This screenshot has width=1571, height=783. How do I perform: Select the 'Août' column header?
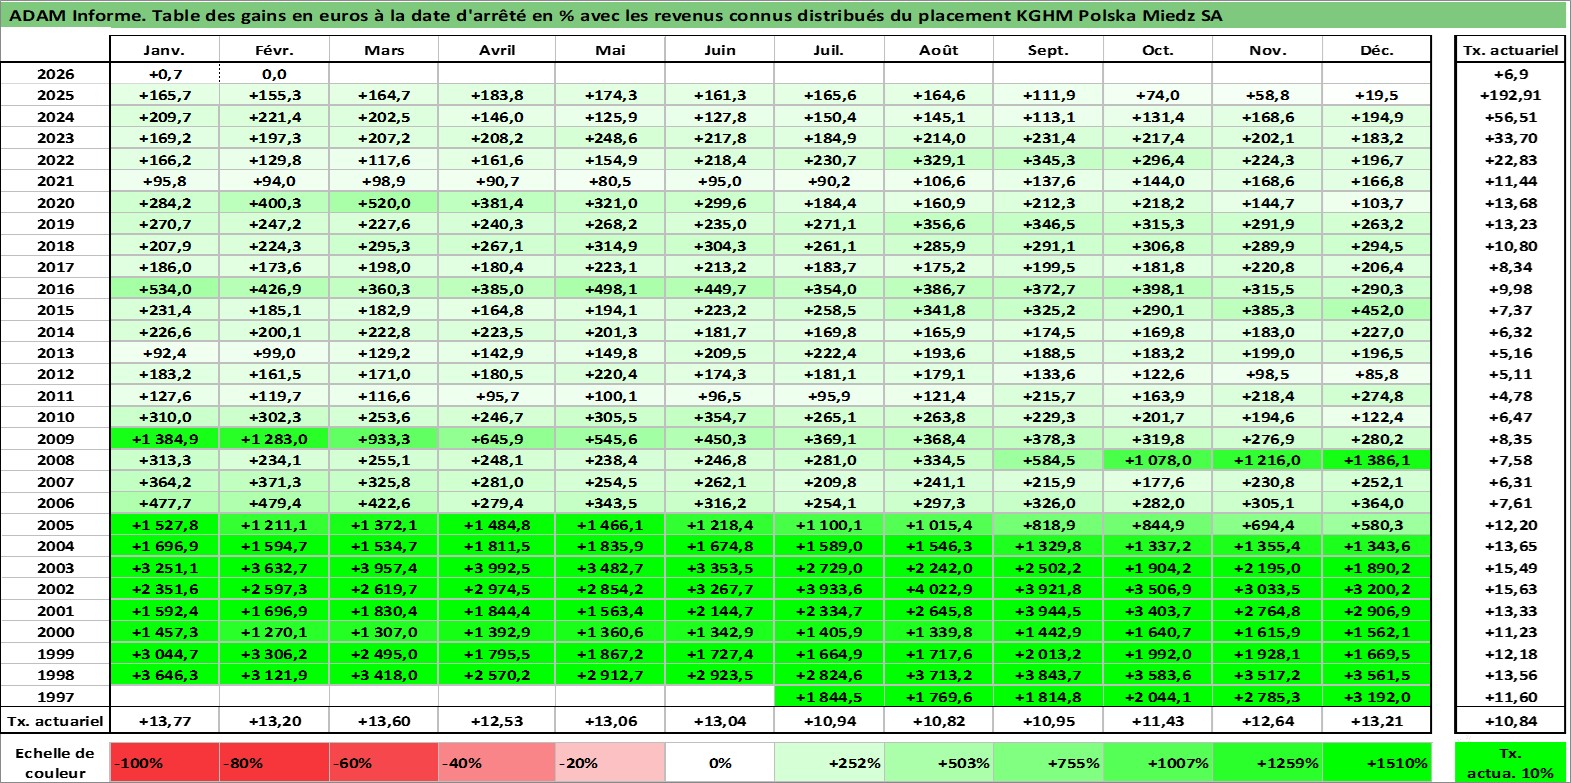[939, 50]
